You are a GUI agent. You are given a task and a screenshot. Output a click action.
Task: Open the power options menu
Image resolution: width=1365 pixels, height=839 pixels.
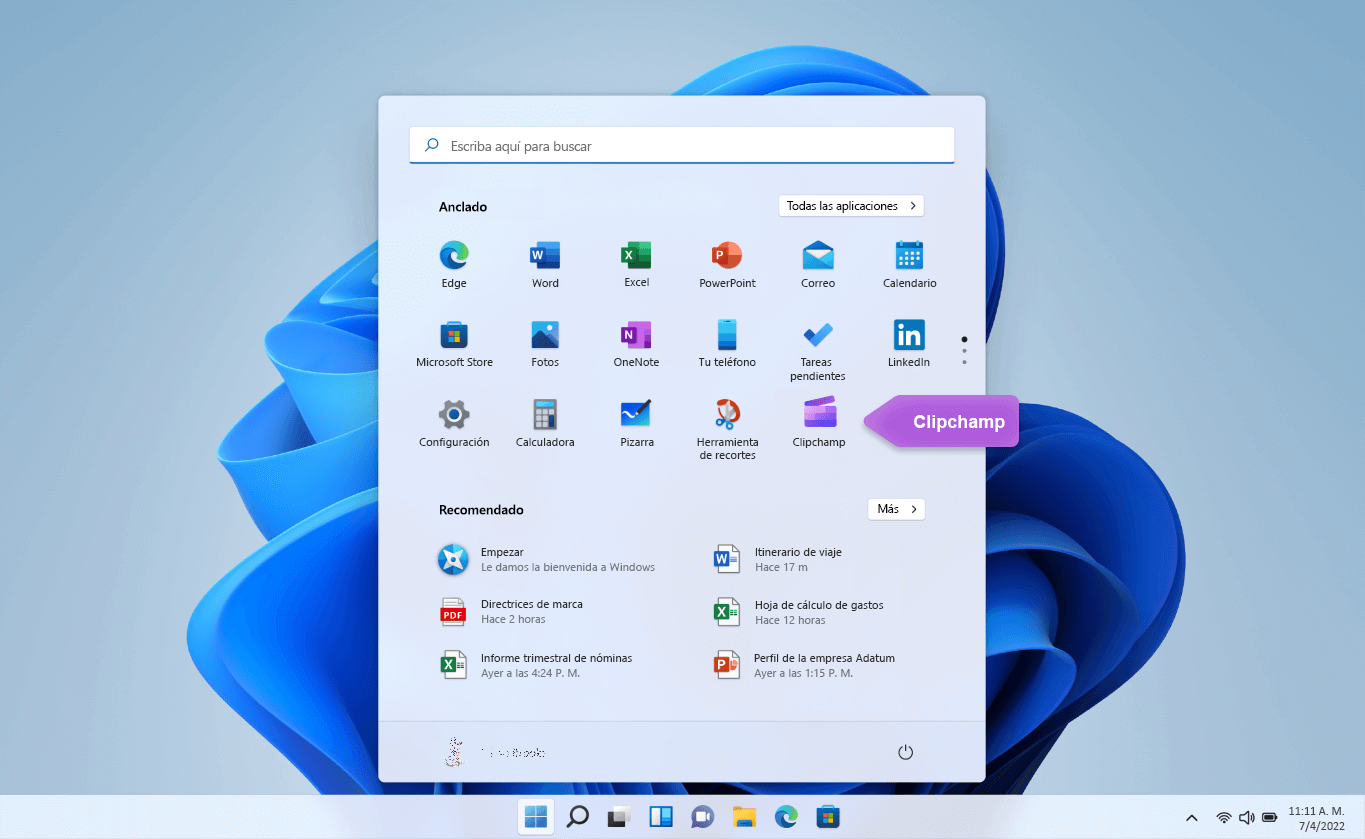pyautogui.click(x=905, y=751)
